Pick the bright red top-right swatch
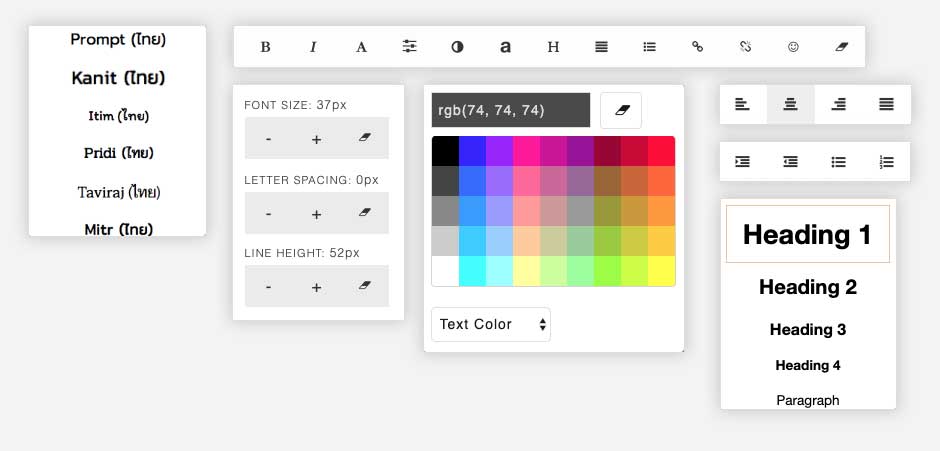This screenshot has width=940, height=451. (661, 151)
